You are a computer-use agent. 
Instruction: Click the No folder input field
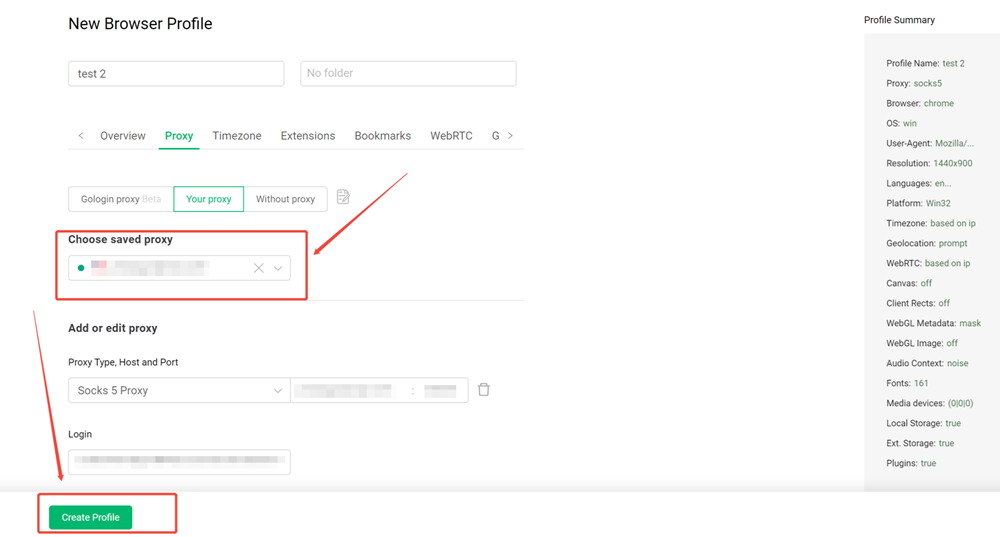click(408, 73)
